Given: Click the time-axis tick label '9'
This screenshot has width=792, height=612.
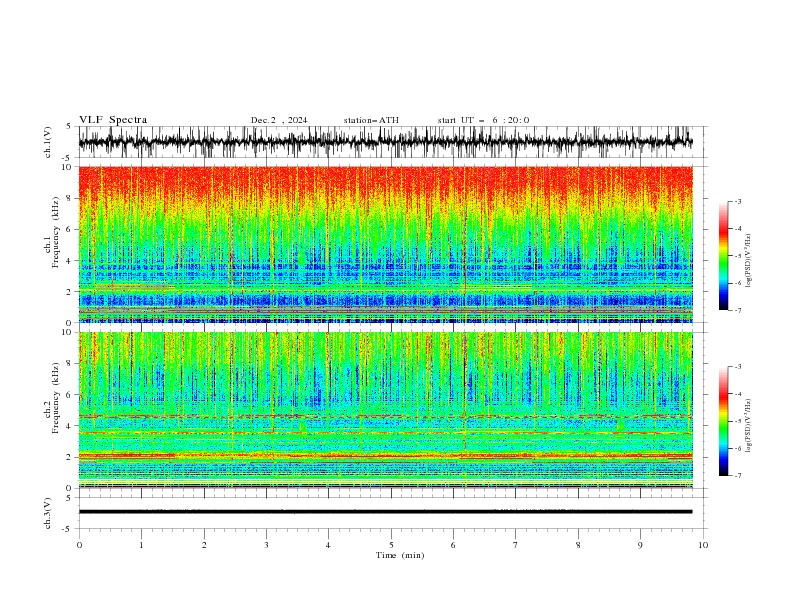Looking at the screenshot, I should tap(640, 545).
